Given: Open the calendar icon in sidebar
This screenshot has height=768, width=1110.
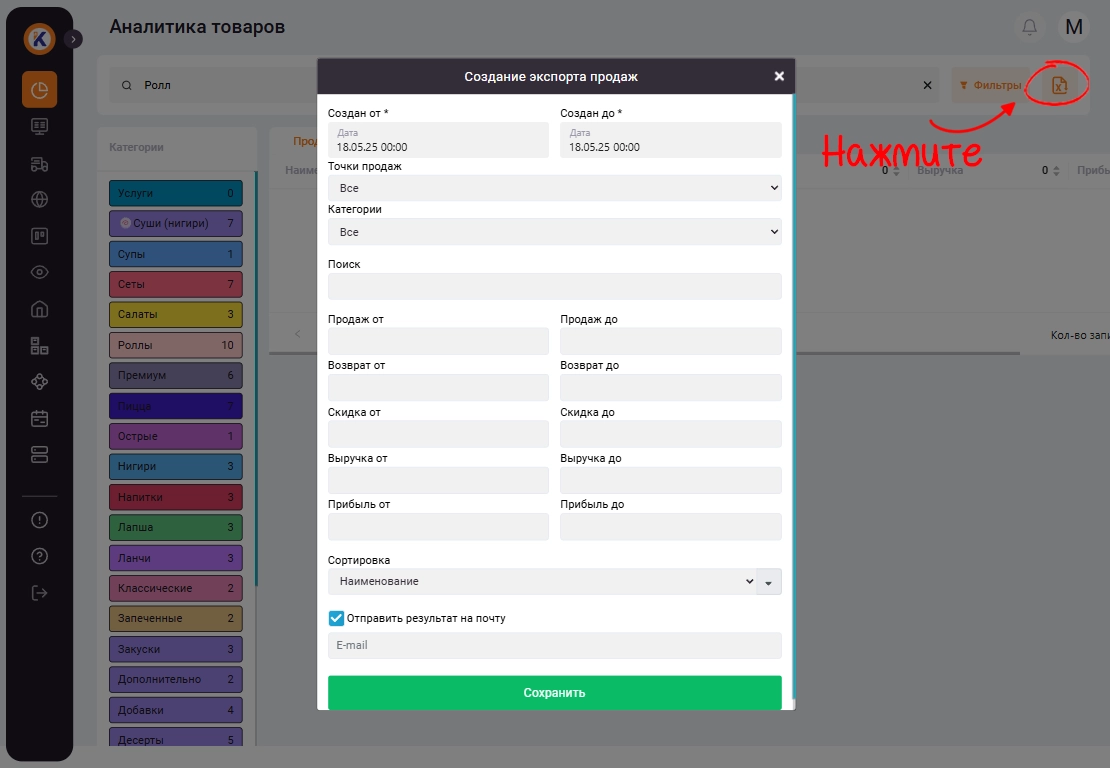Looking at the screenshot, I should click(x=40, y=418).
